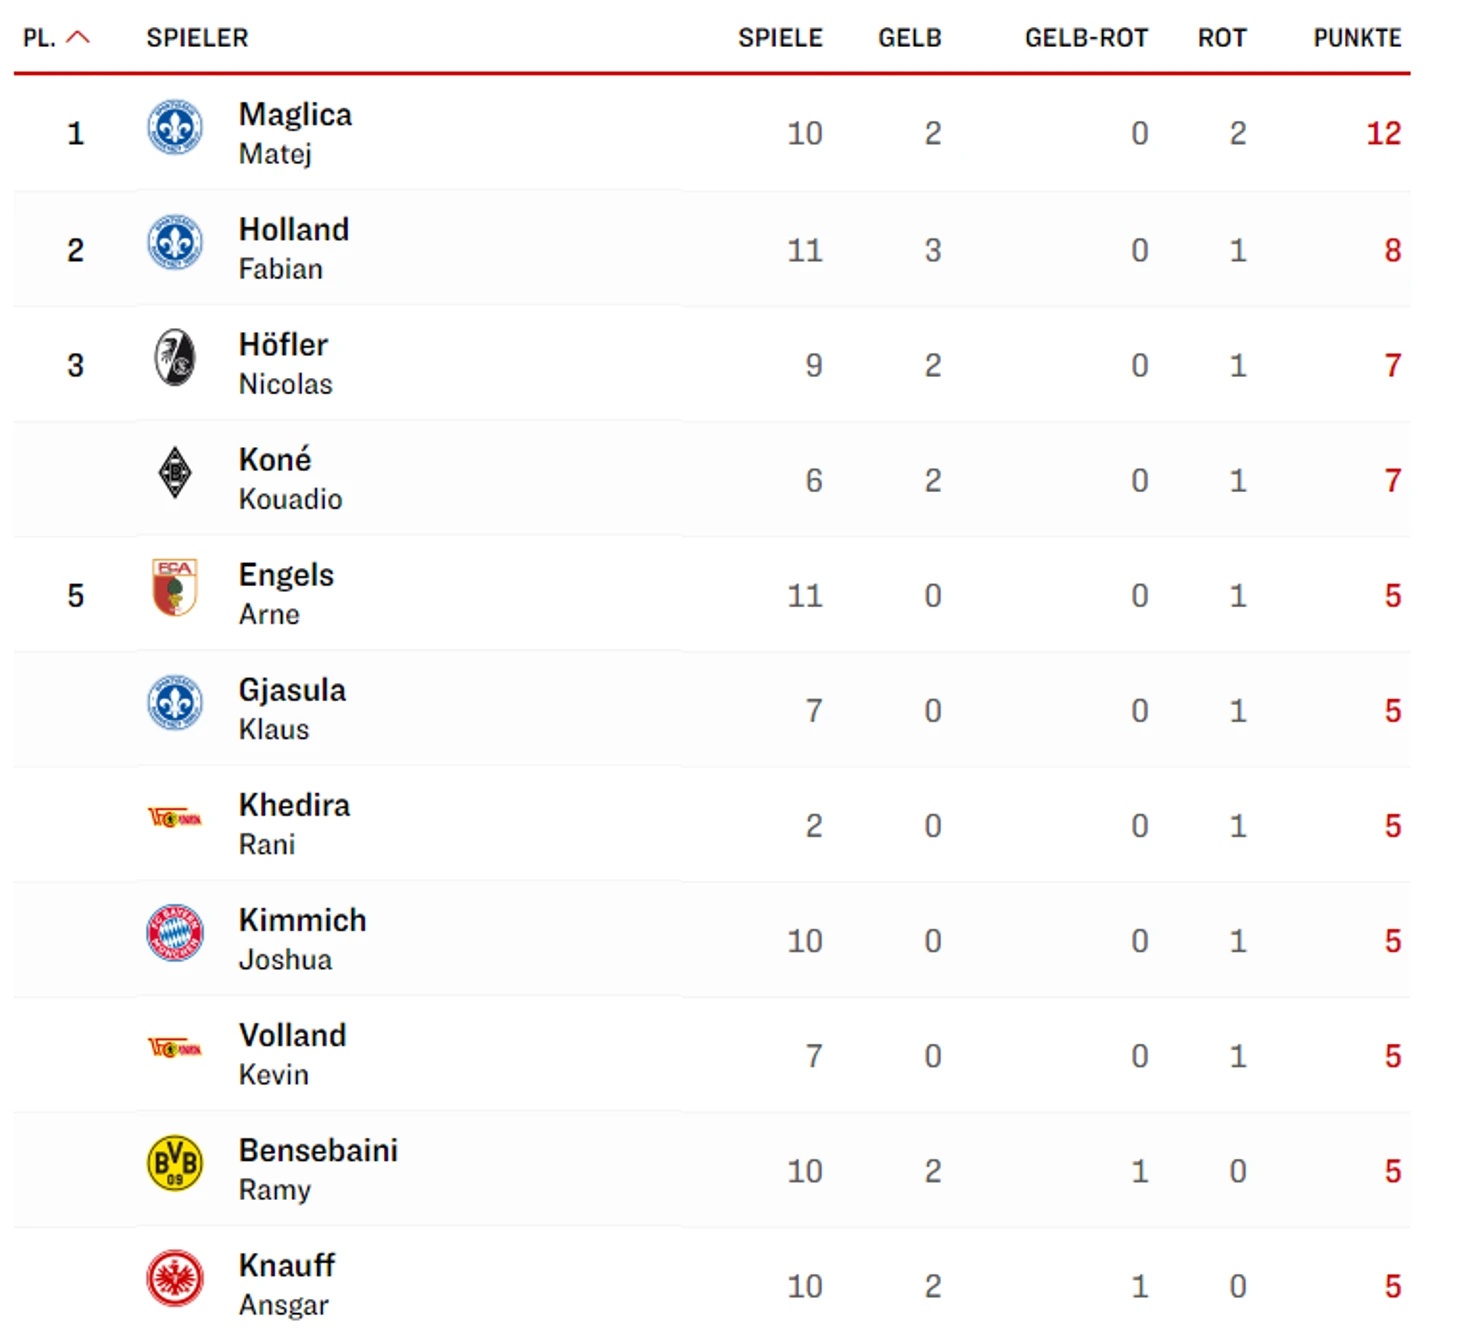Click Bayern München crest beside Kimmich

[175, 933]
